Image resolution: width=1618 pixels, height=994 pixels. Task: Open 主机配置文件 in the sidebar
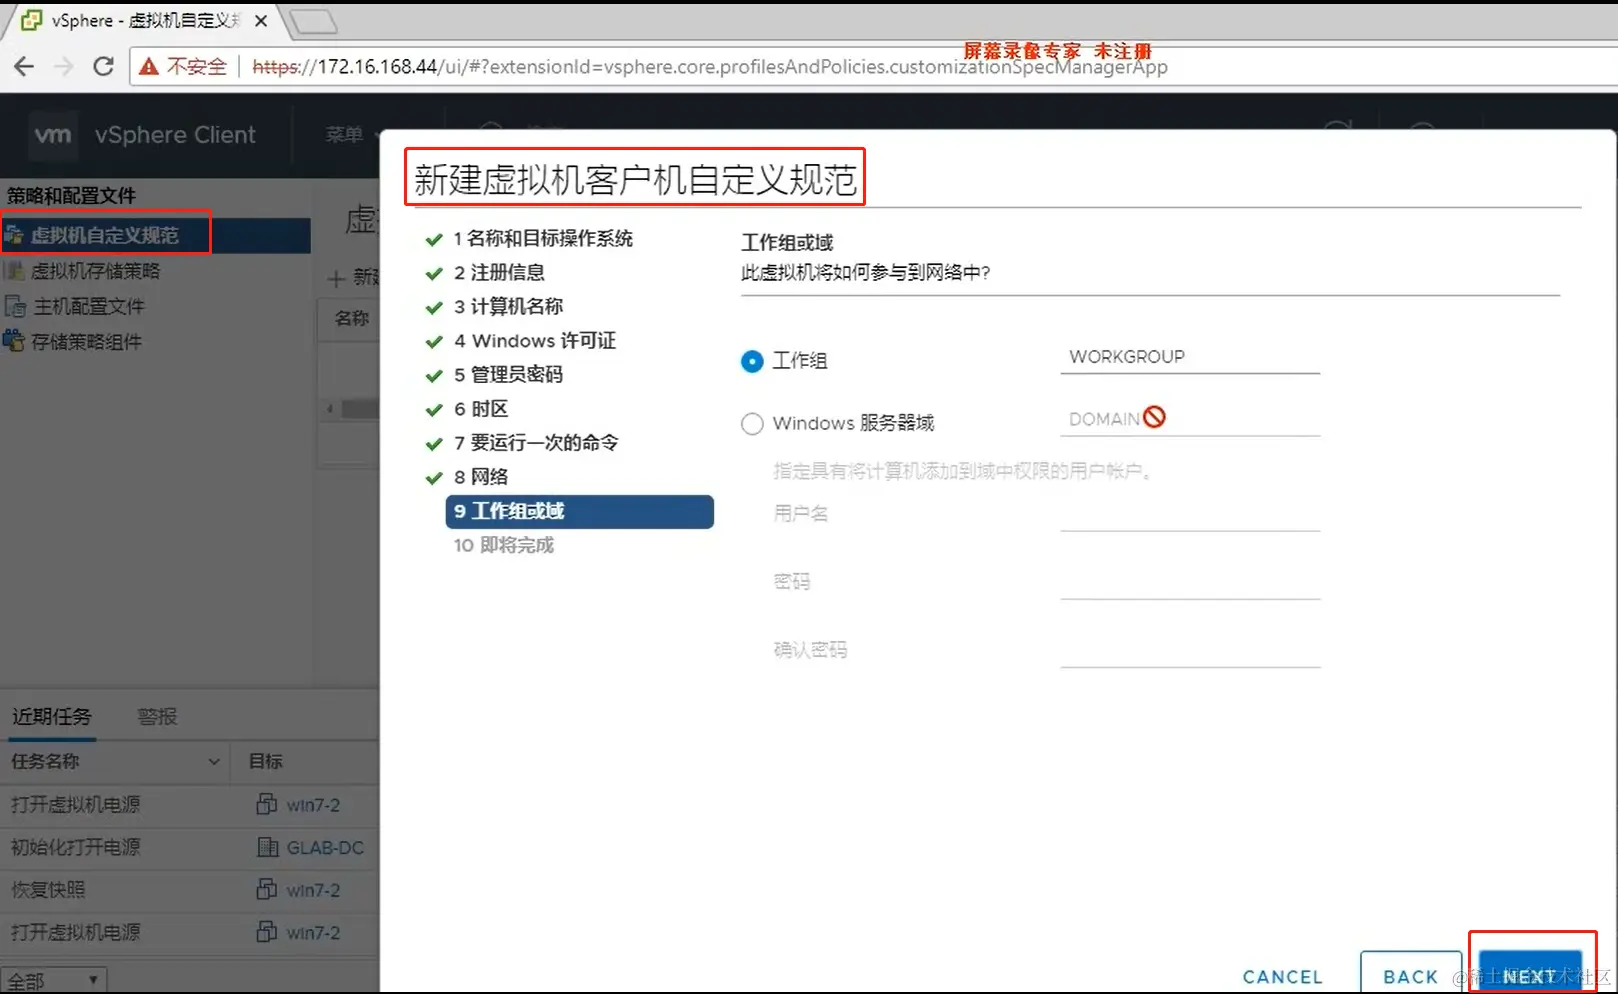[x=89, y=306]
